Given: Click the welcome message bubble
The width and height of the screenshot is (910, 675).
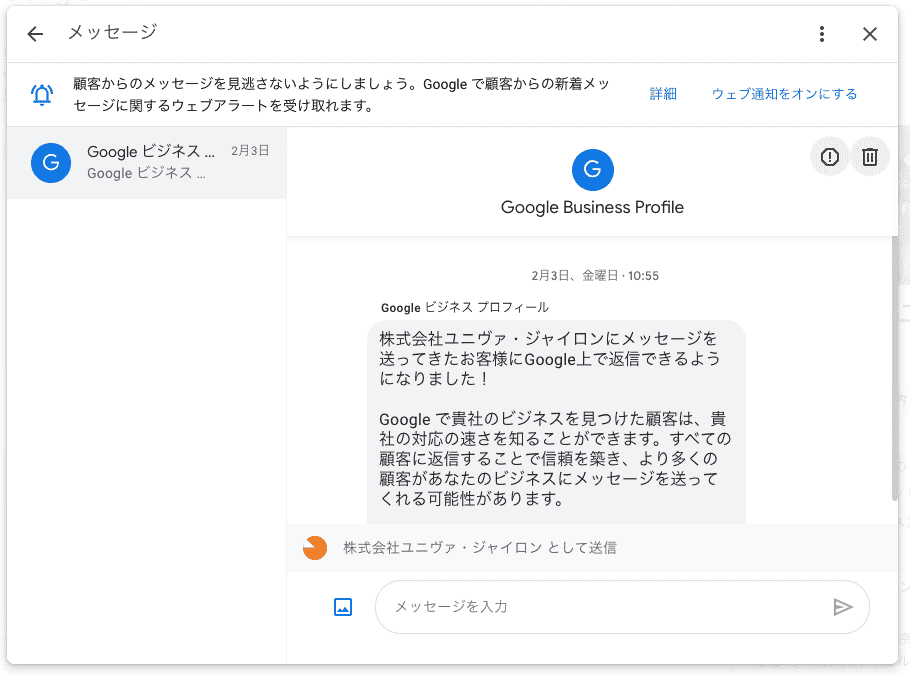Looking at the screenshot, I should (x=556, y=420).
